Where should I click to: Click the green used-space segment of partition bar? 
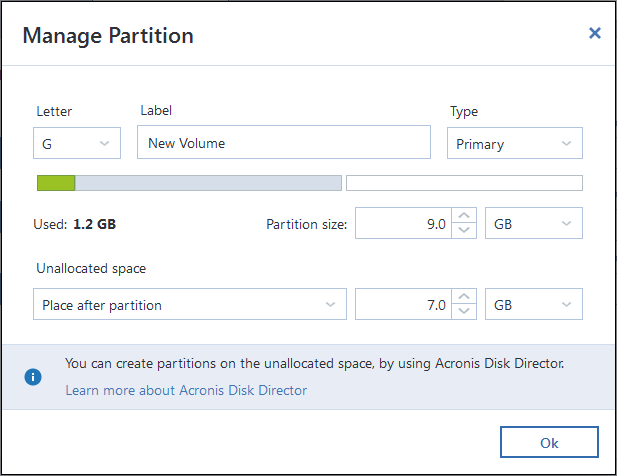56,183
